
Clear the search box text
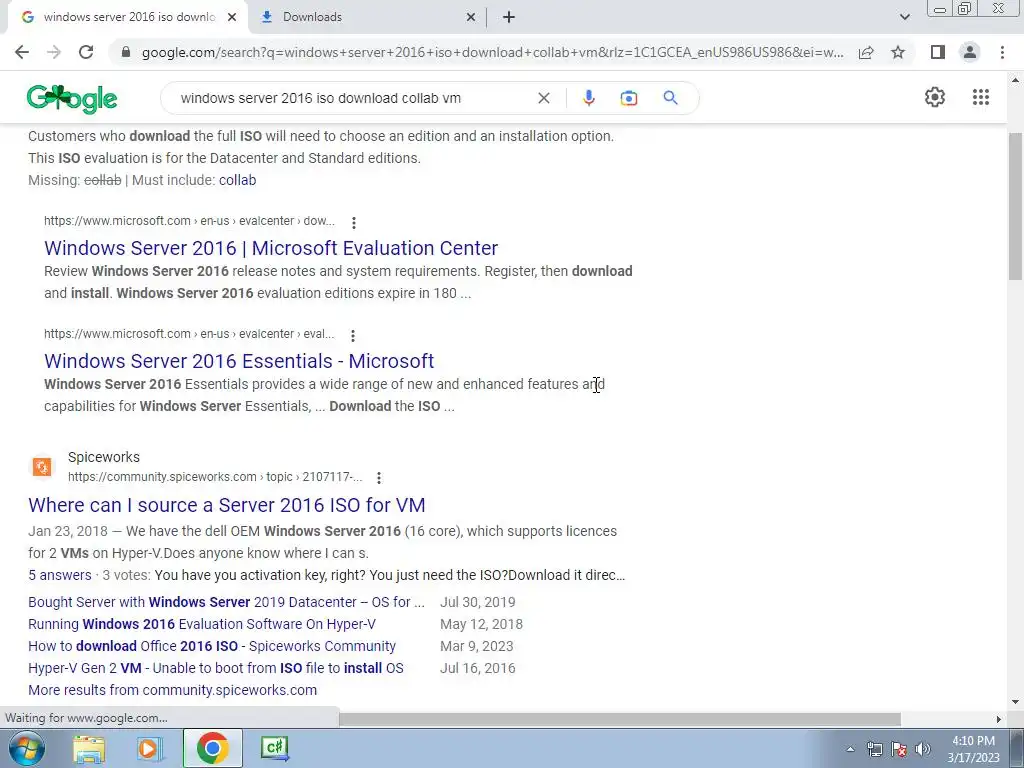click(543, 98)
